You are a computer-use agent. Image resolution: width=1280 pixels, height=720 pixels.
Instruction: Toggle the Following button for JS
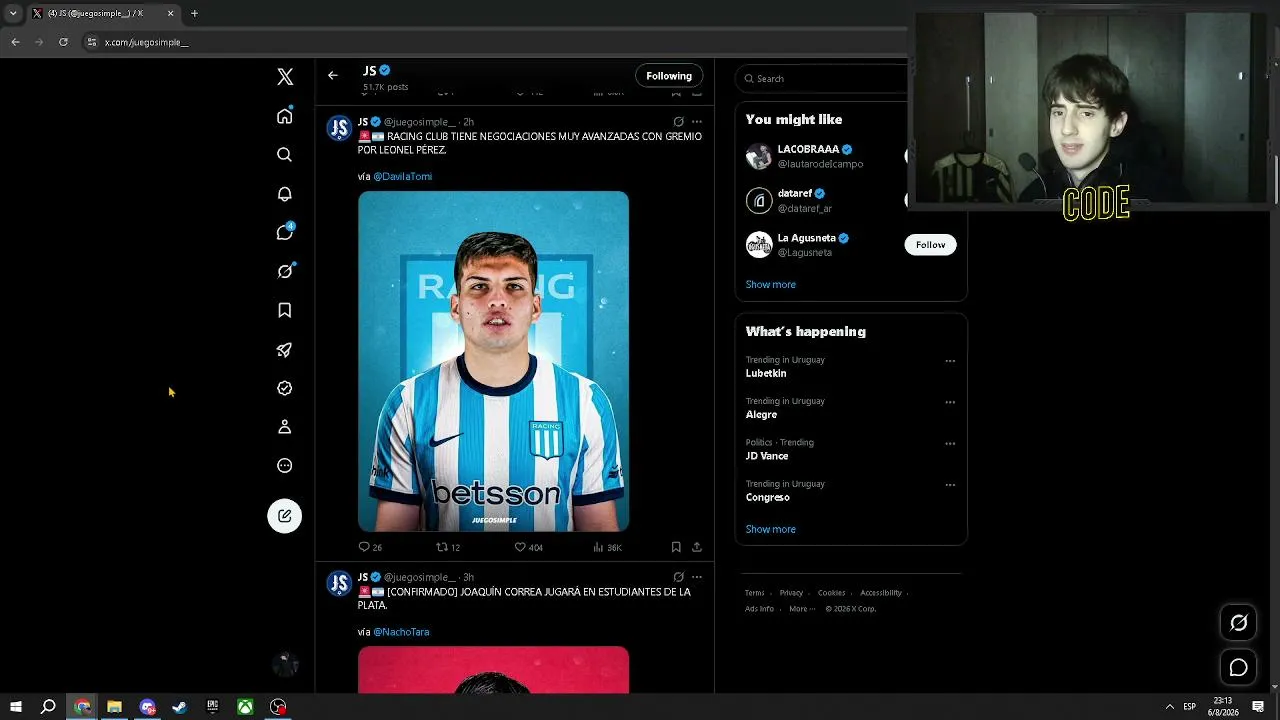tap(669, 76)
